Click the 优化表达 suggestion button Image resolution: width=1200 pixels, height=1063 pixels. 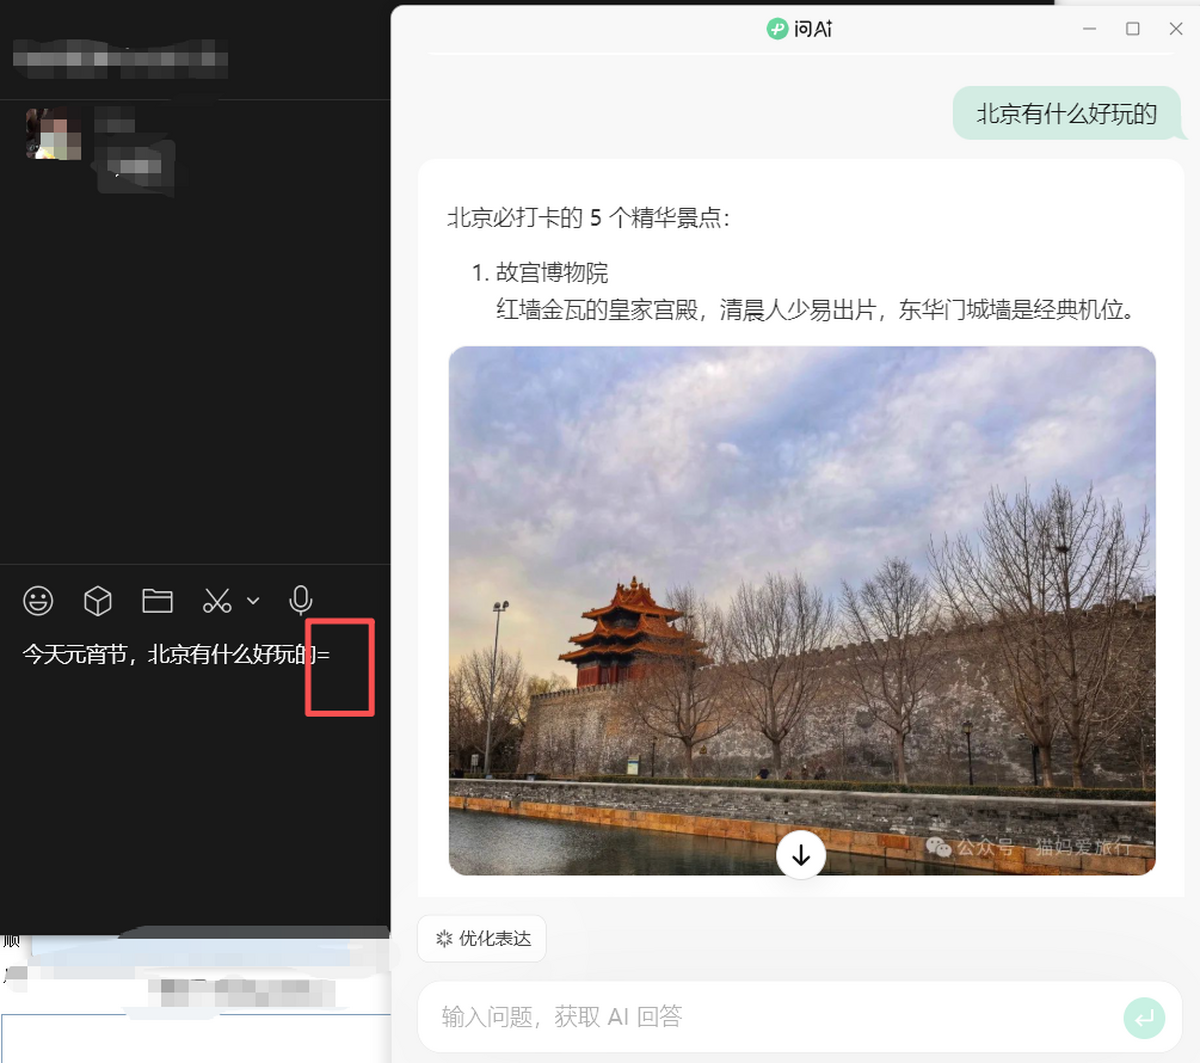(482, 938)
